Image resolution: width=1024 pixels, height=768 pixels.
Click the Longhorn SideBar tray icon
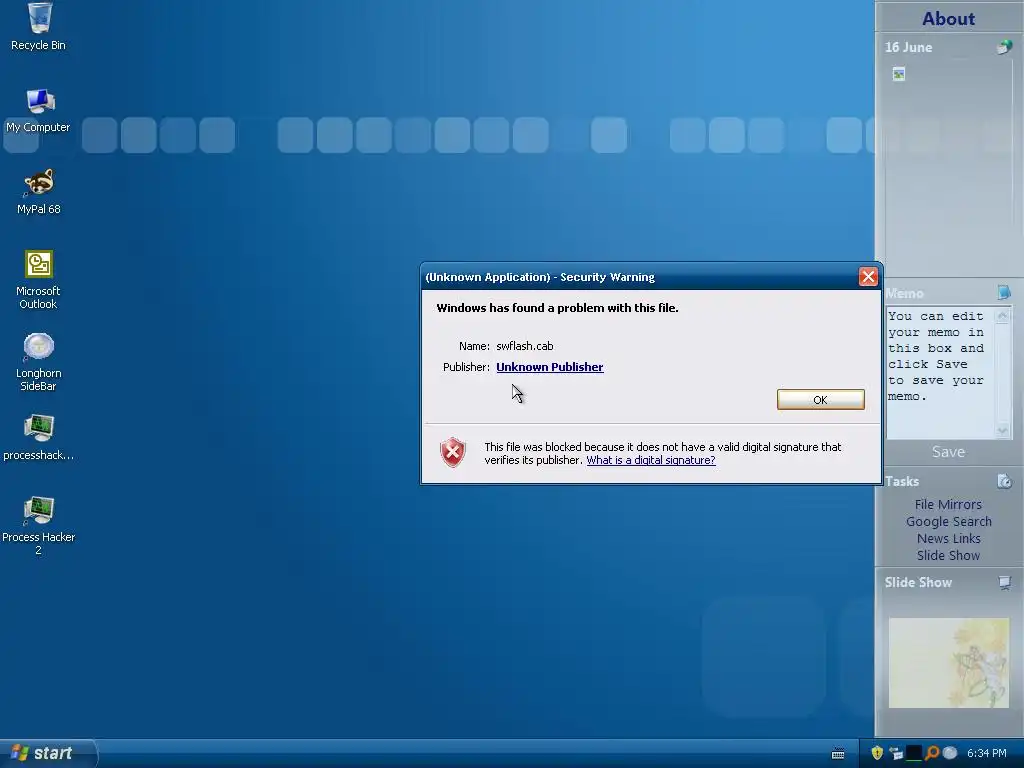[x=950, y=753]
